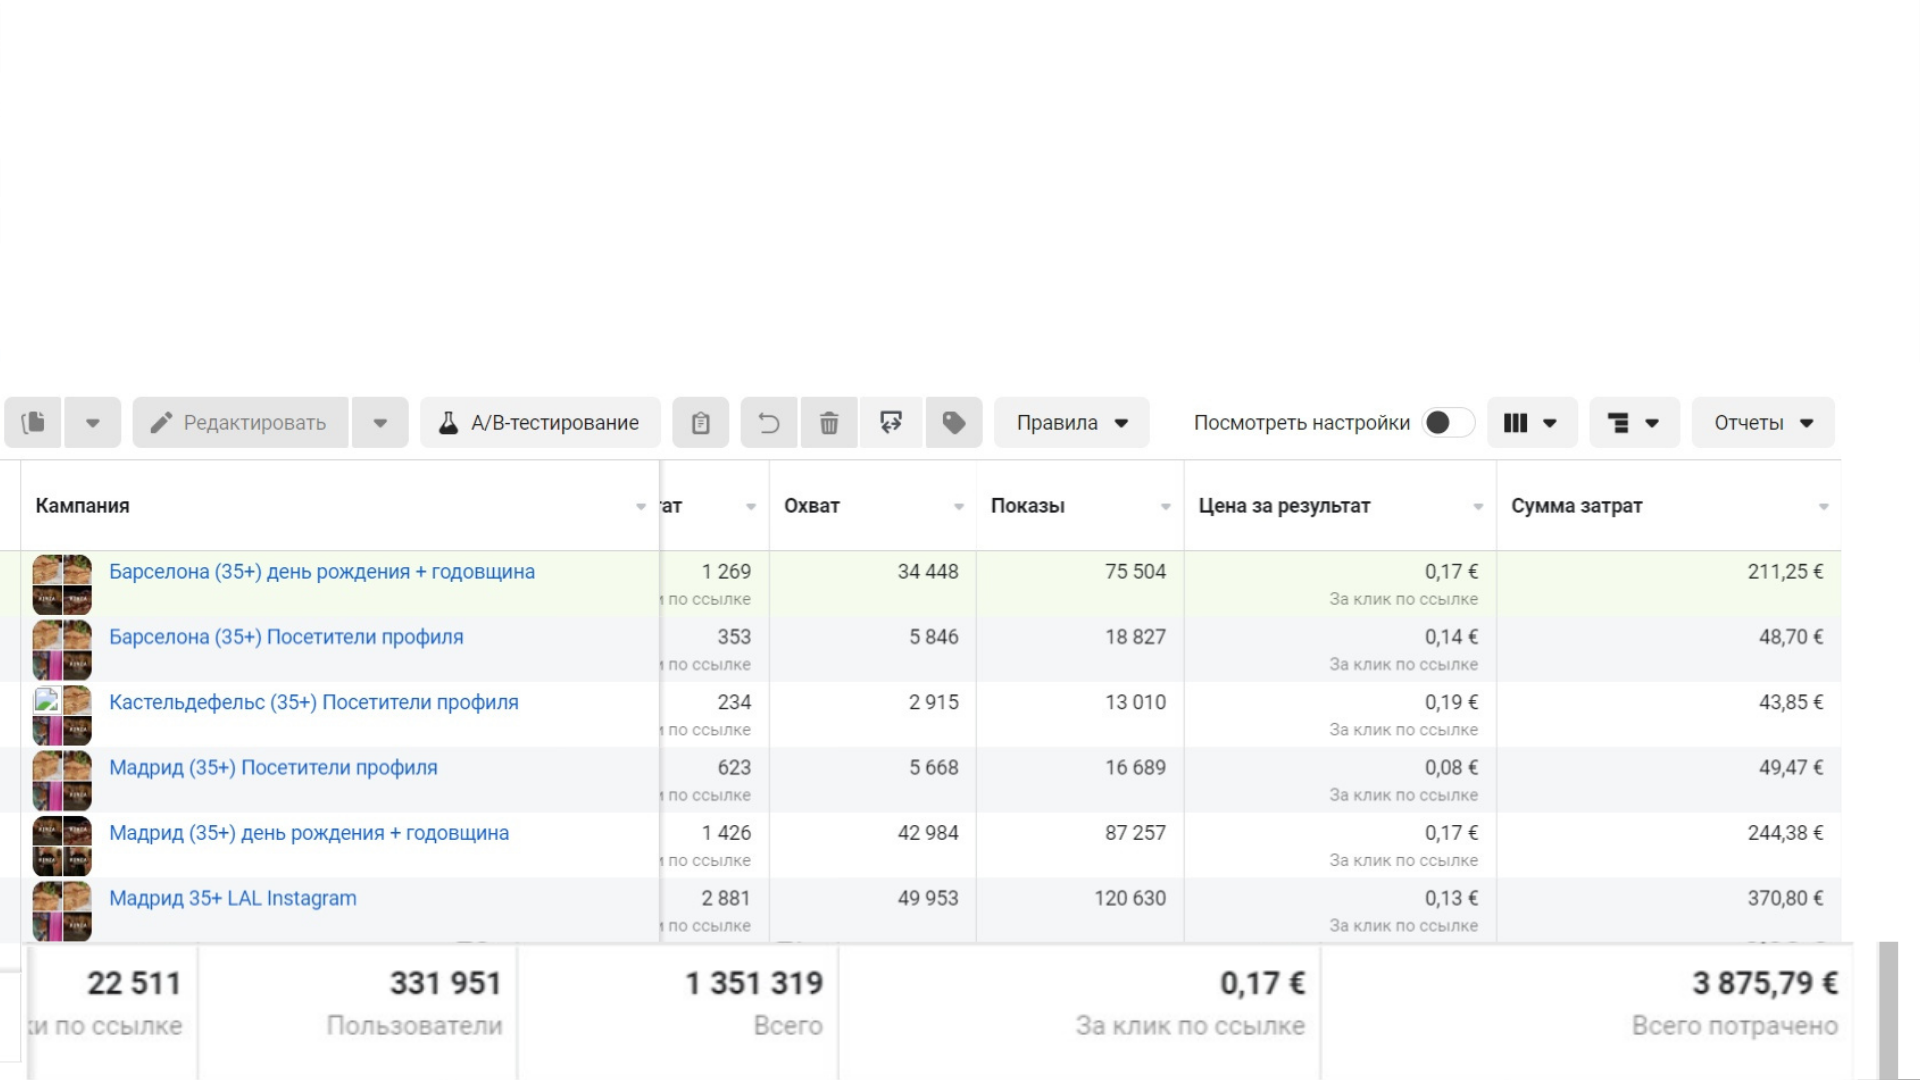1920x1080 pixels.
Task: Open the columns layout icon menu
Action: click(1531, 423)
